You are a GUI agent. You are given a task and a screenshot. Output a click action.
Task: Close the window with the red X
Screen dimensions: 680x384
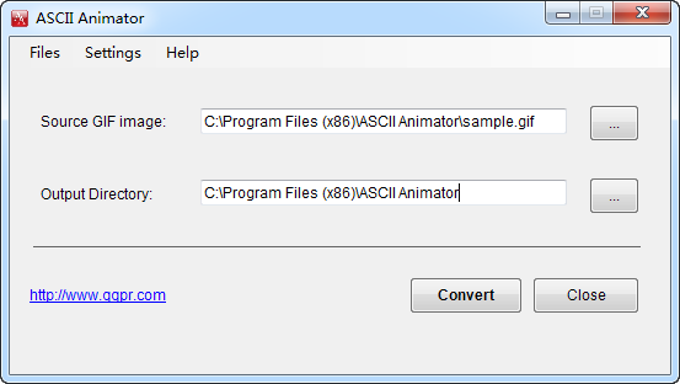(x=642, y=13)
